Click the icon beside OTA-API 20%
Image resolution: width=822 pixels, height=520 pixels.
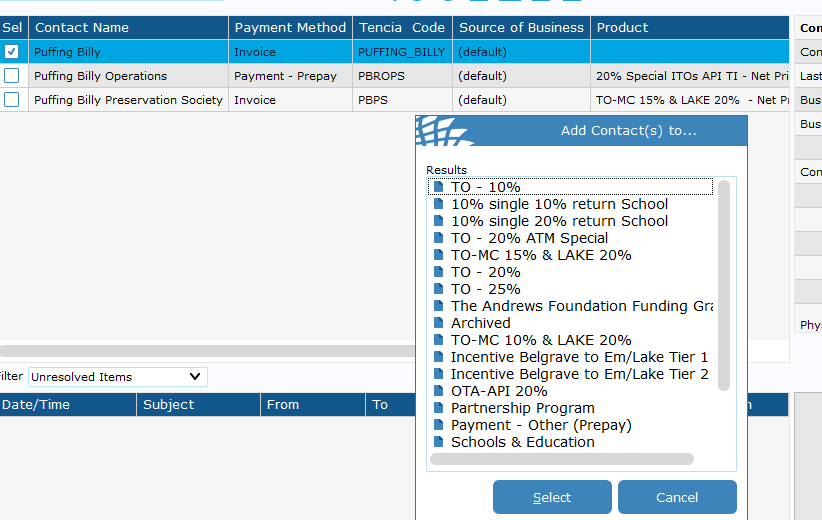[438, 391]
